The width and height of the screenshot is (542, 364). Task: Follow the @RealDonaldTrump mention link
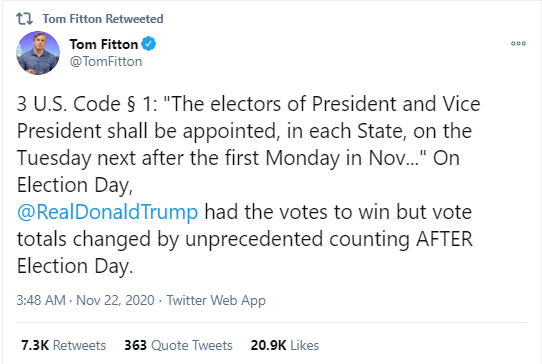tap(108, 212)
